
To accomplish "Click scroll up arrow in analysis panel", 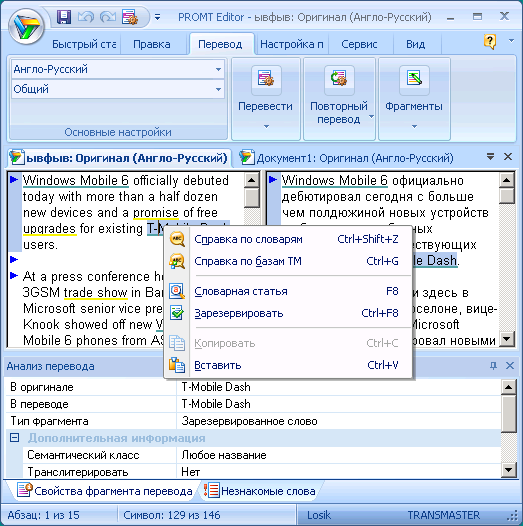I will pyautogui.click(x=508, y=387).
